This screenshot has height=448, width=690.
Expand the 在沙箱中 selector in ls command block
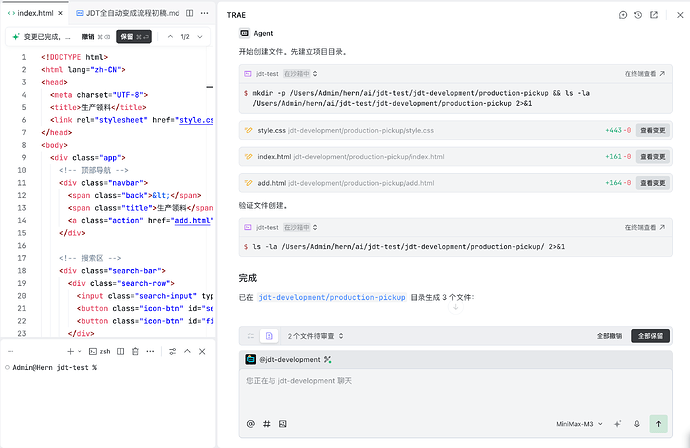300,227
